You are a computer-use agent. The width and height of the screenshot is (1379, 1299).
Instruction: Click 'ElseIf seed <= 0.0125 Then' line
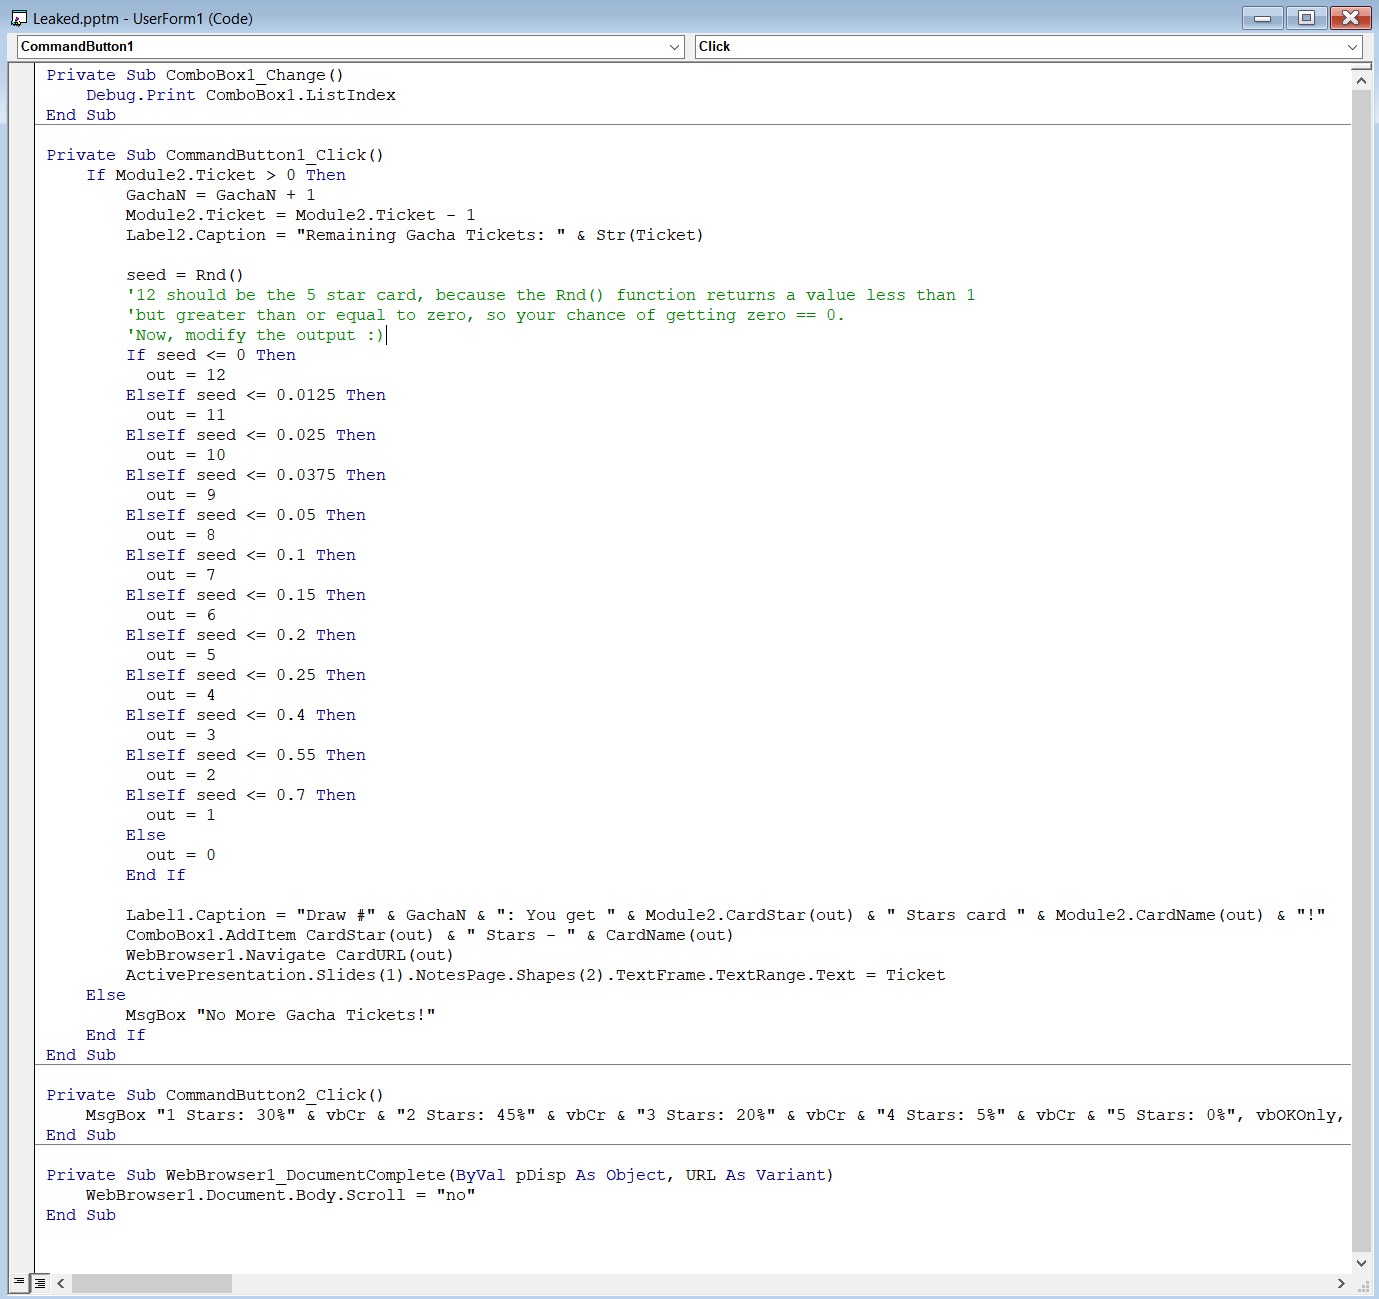[x=256, y=395]
